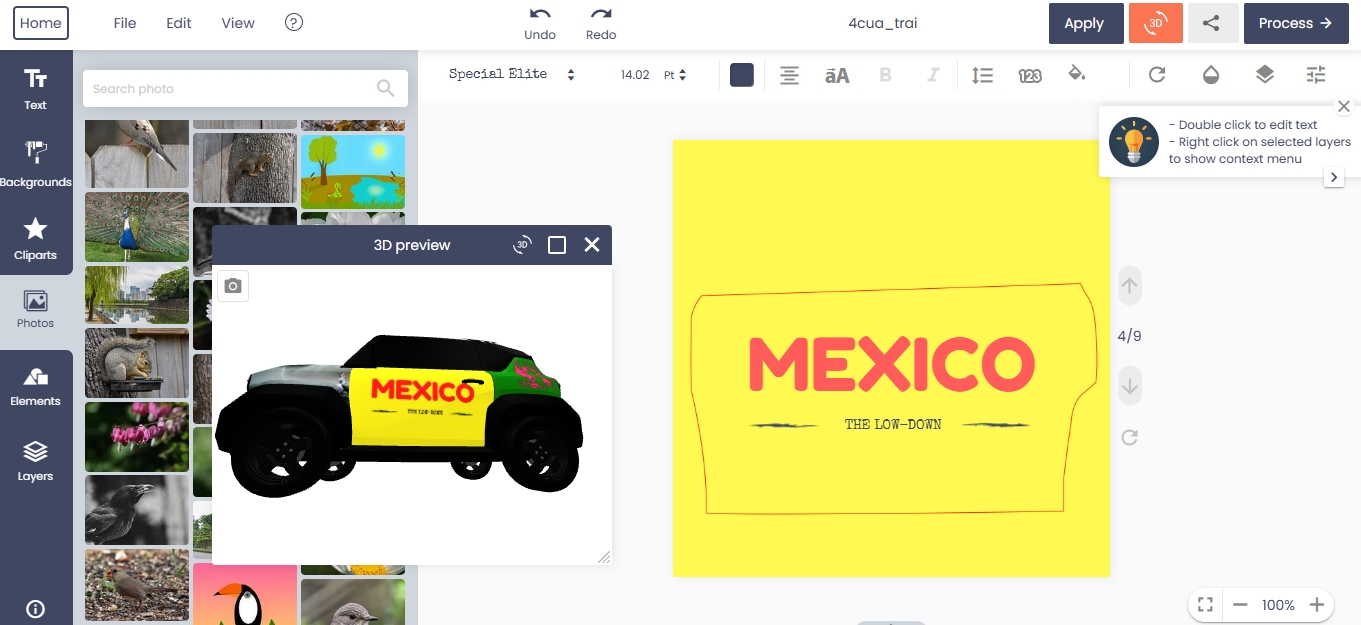Click the line spacing icon
Viewport: 1361px width, 625px height.
pos(982,75)
